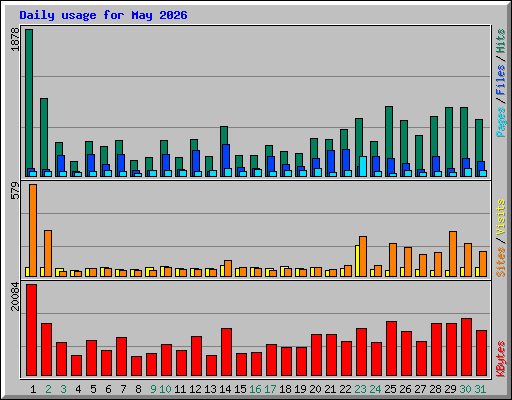512x400 pixels.
Task: Click day label 25 on x-axis
Action: tap(390, 389)
